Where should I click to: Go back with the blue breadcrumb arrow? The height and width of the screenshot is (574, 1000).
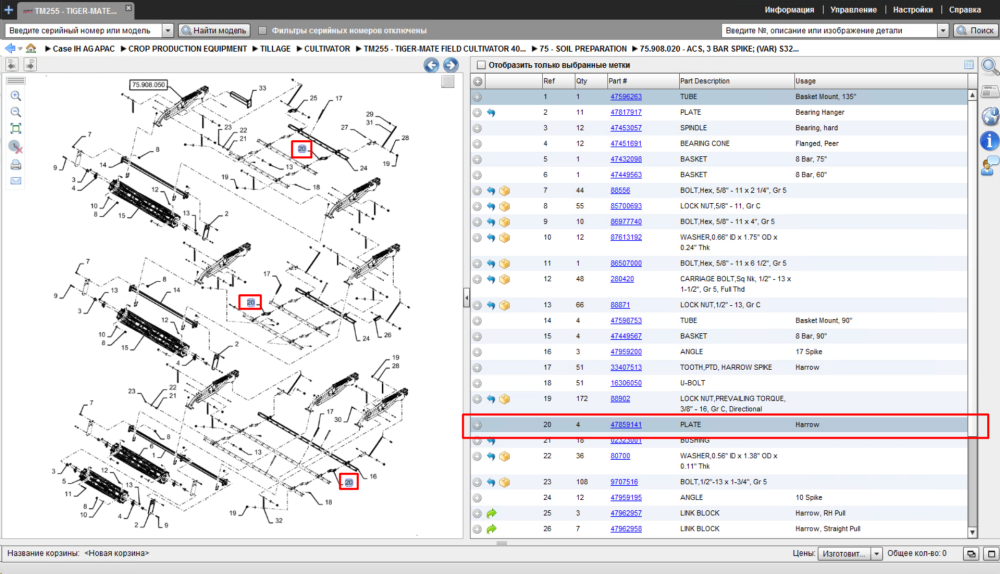click(x=10, y=48)
